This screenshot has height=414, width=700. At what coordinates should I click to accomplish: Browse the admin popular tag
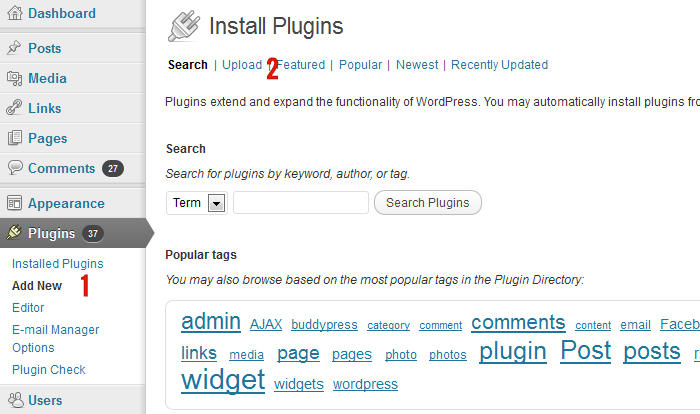coord(211,322)
